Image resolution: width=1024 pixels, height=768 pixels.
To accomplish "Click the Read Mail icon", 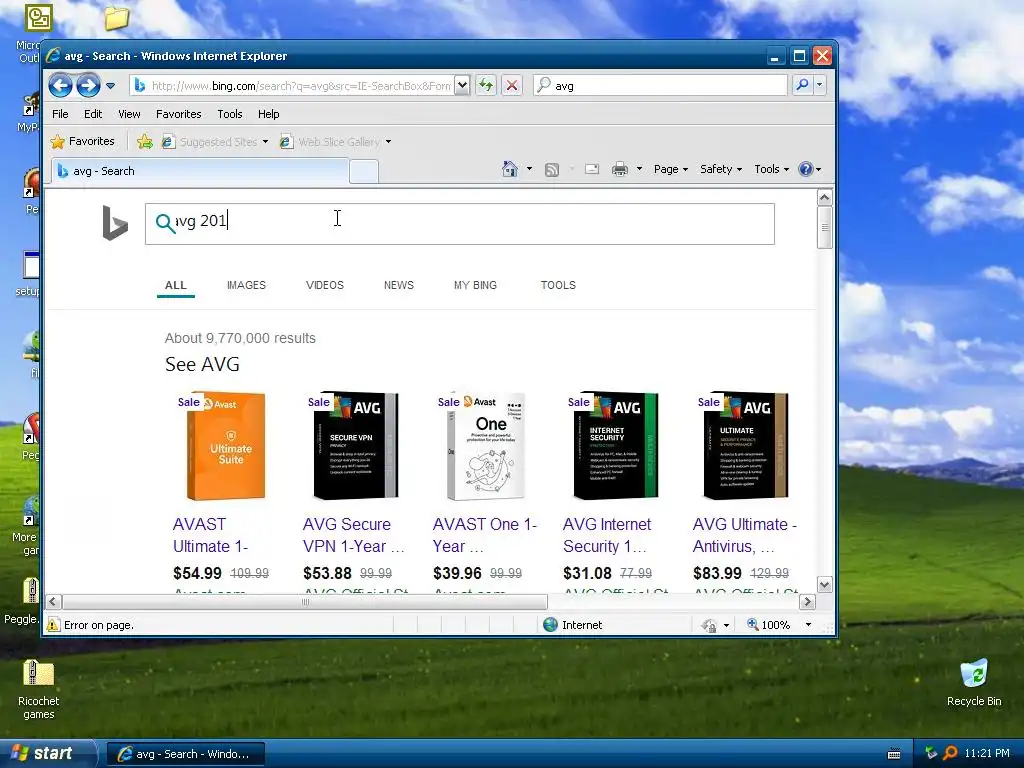I will pos(592,169).
